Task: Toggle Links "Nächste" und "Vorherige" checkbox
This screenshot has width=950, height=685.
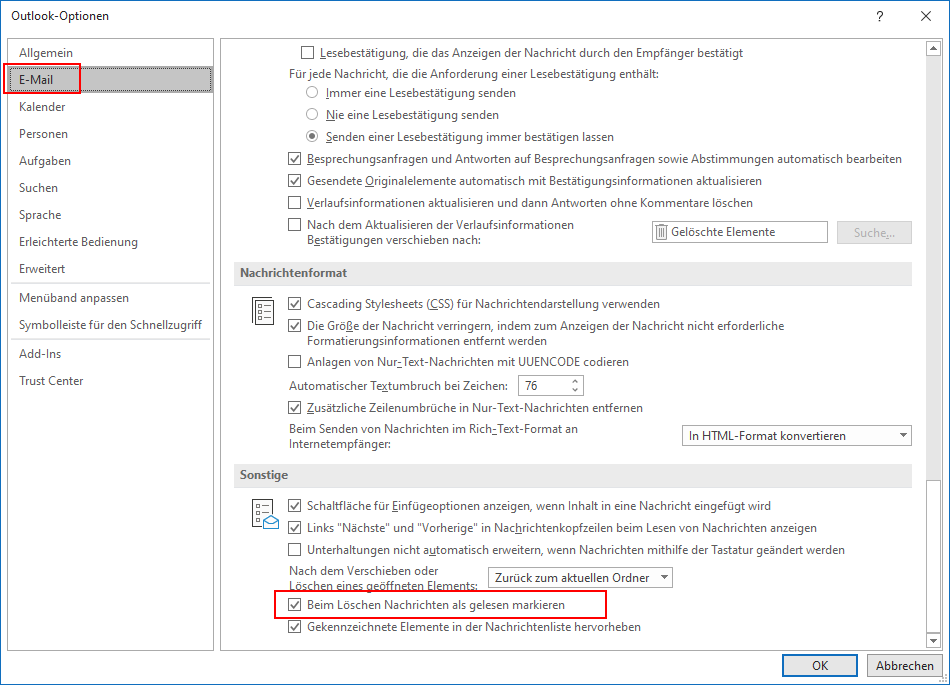Action: click(x=294, y=528)
